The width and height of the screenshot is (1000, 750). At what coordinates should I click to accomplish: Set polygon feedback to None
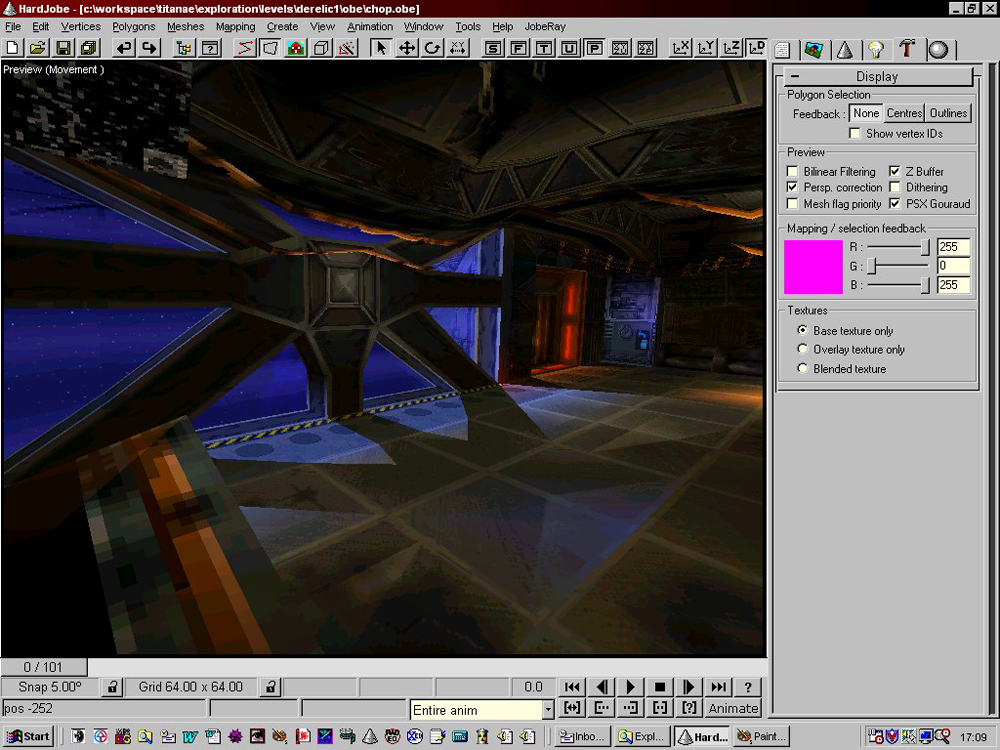(866, 113)
